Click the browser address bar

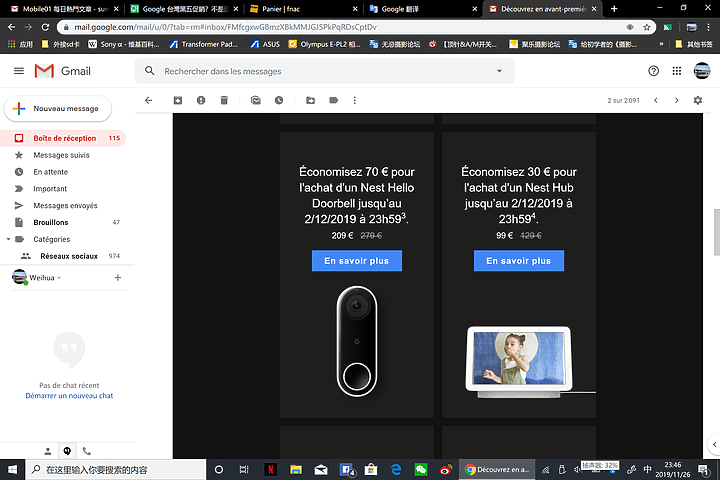click(x=340, y=27)
